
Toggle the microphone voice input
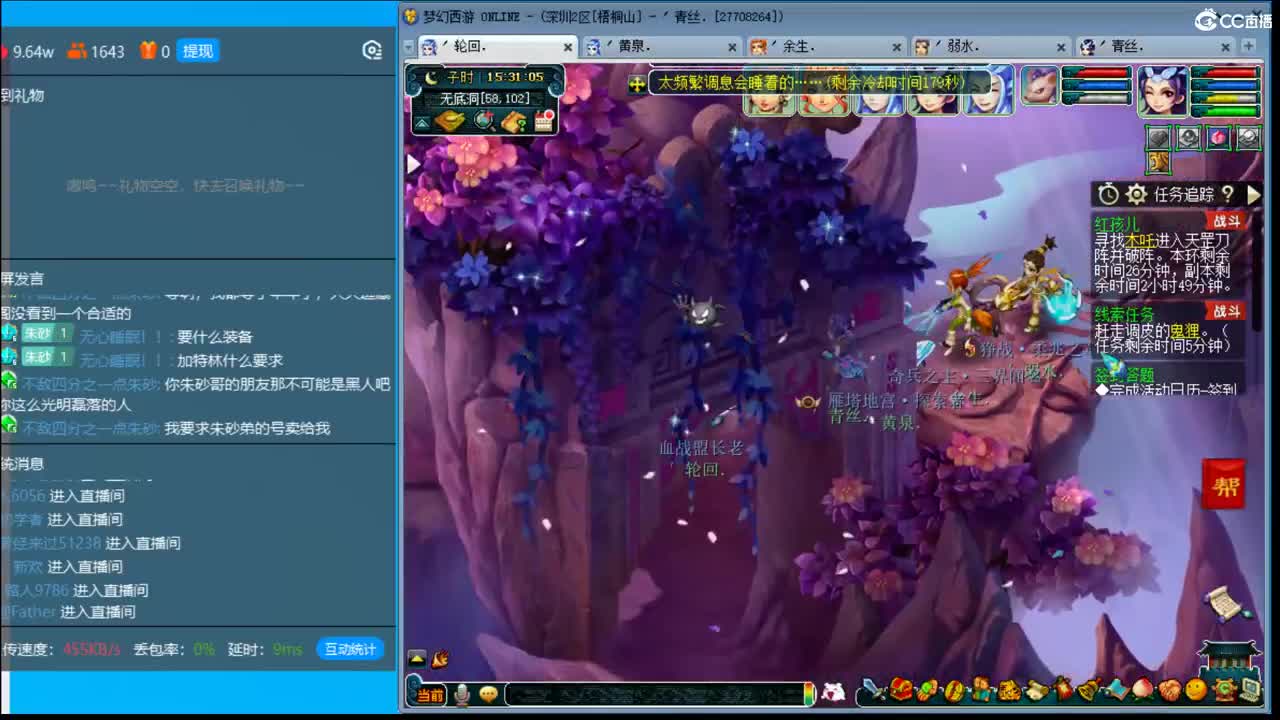[462, 694]
